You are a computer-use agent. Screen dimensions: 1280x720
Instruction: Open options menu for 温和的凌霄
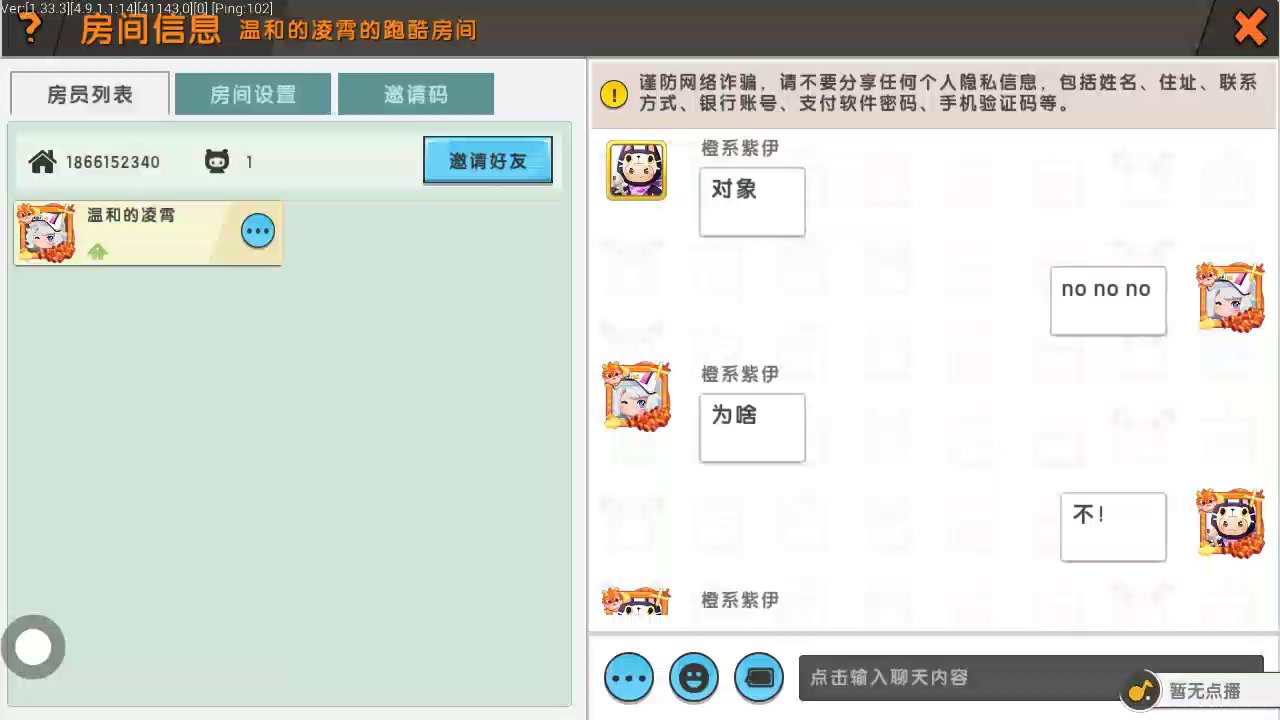pyautogui.click(x=258, y=231)
